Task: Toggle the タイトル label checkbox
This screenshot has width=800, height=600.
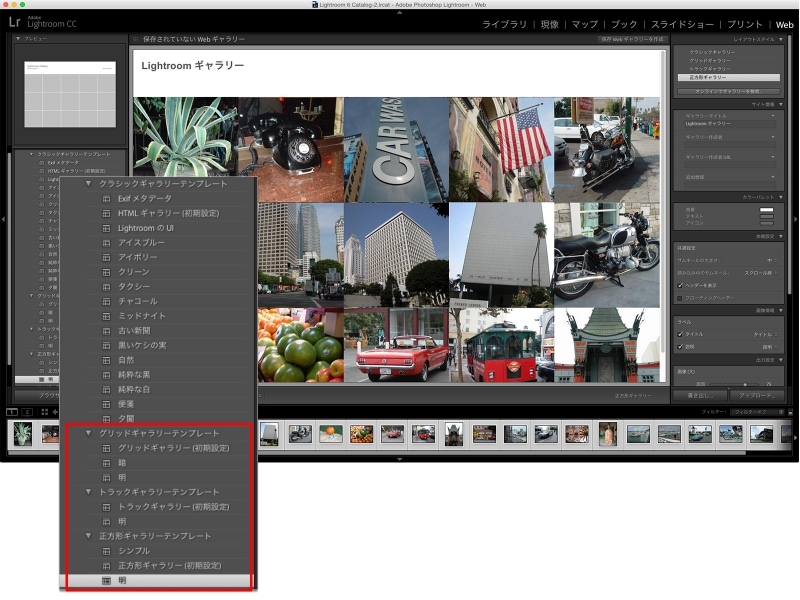Action: [681, 334]
